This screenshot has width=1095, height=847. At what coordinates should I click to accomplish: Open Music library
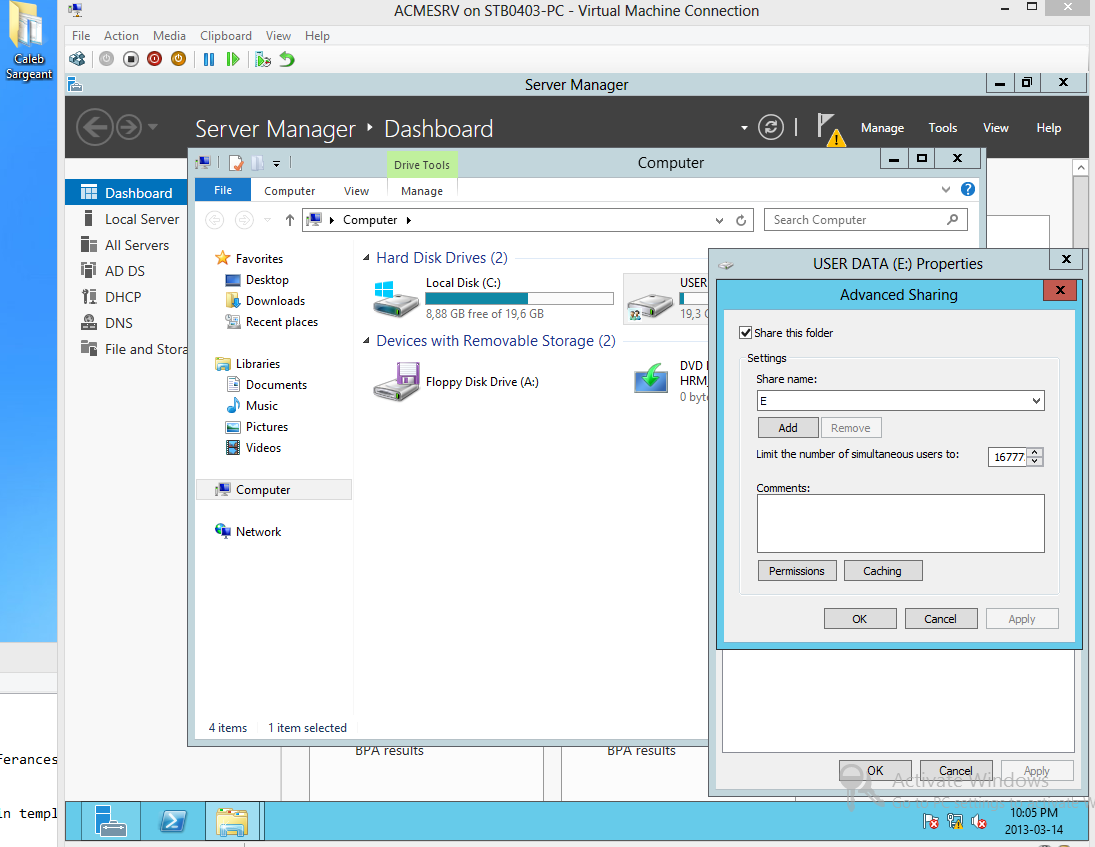click(261, 405)
